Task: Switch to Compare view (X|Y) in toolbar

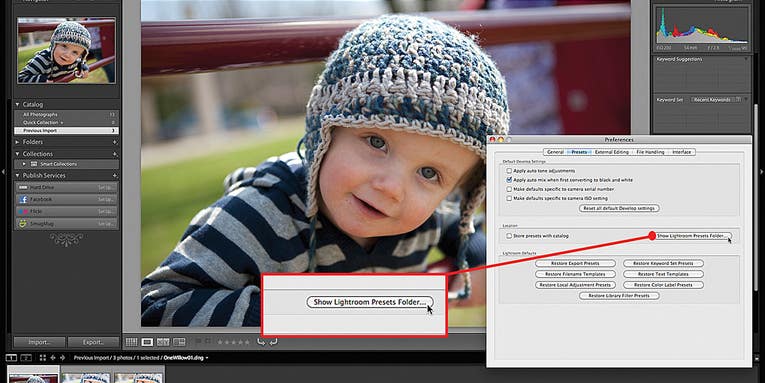Action: point(163,342)
